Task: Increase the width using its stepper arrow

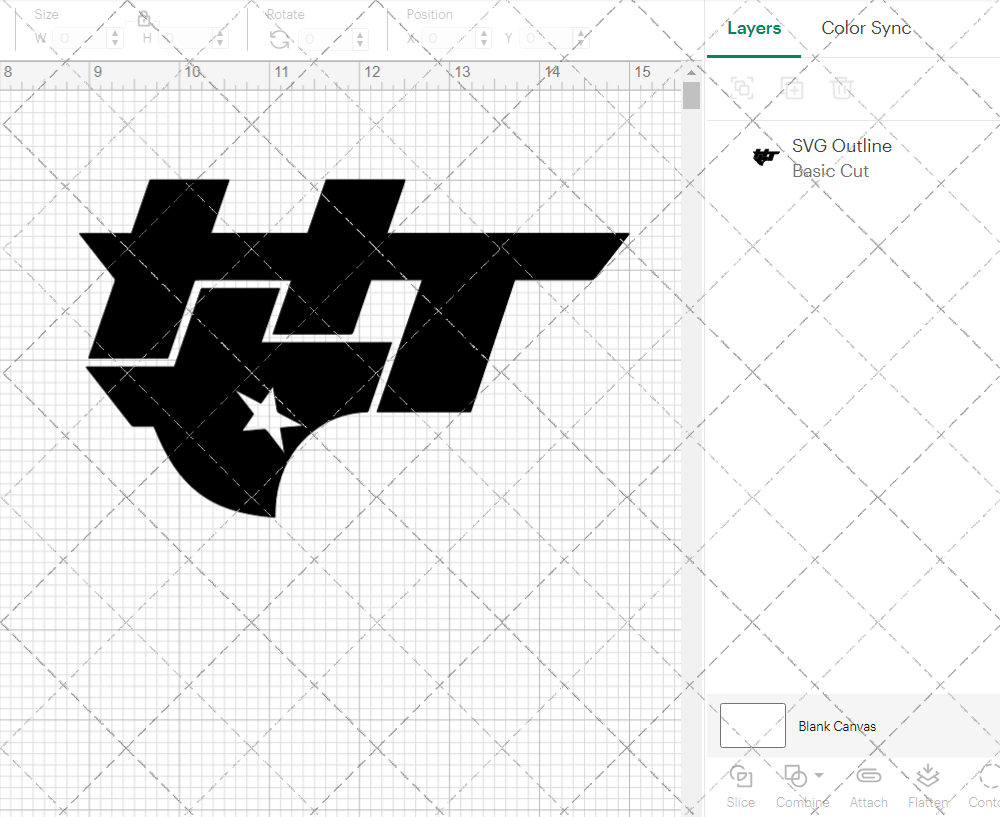Action: pyautogui.click(x=117, y=33)
